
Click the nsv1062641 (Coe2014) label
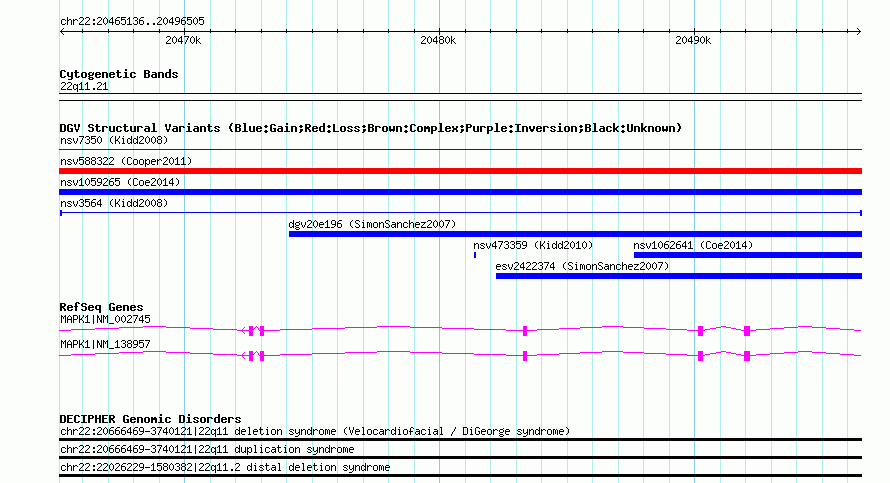[x=693, y=245]
